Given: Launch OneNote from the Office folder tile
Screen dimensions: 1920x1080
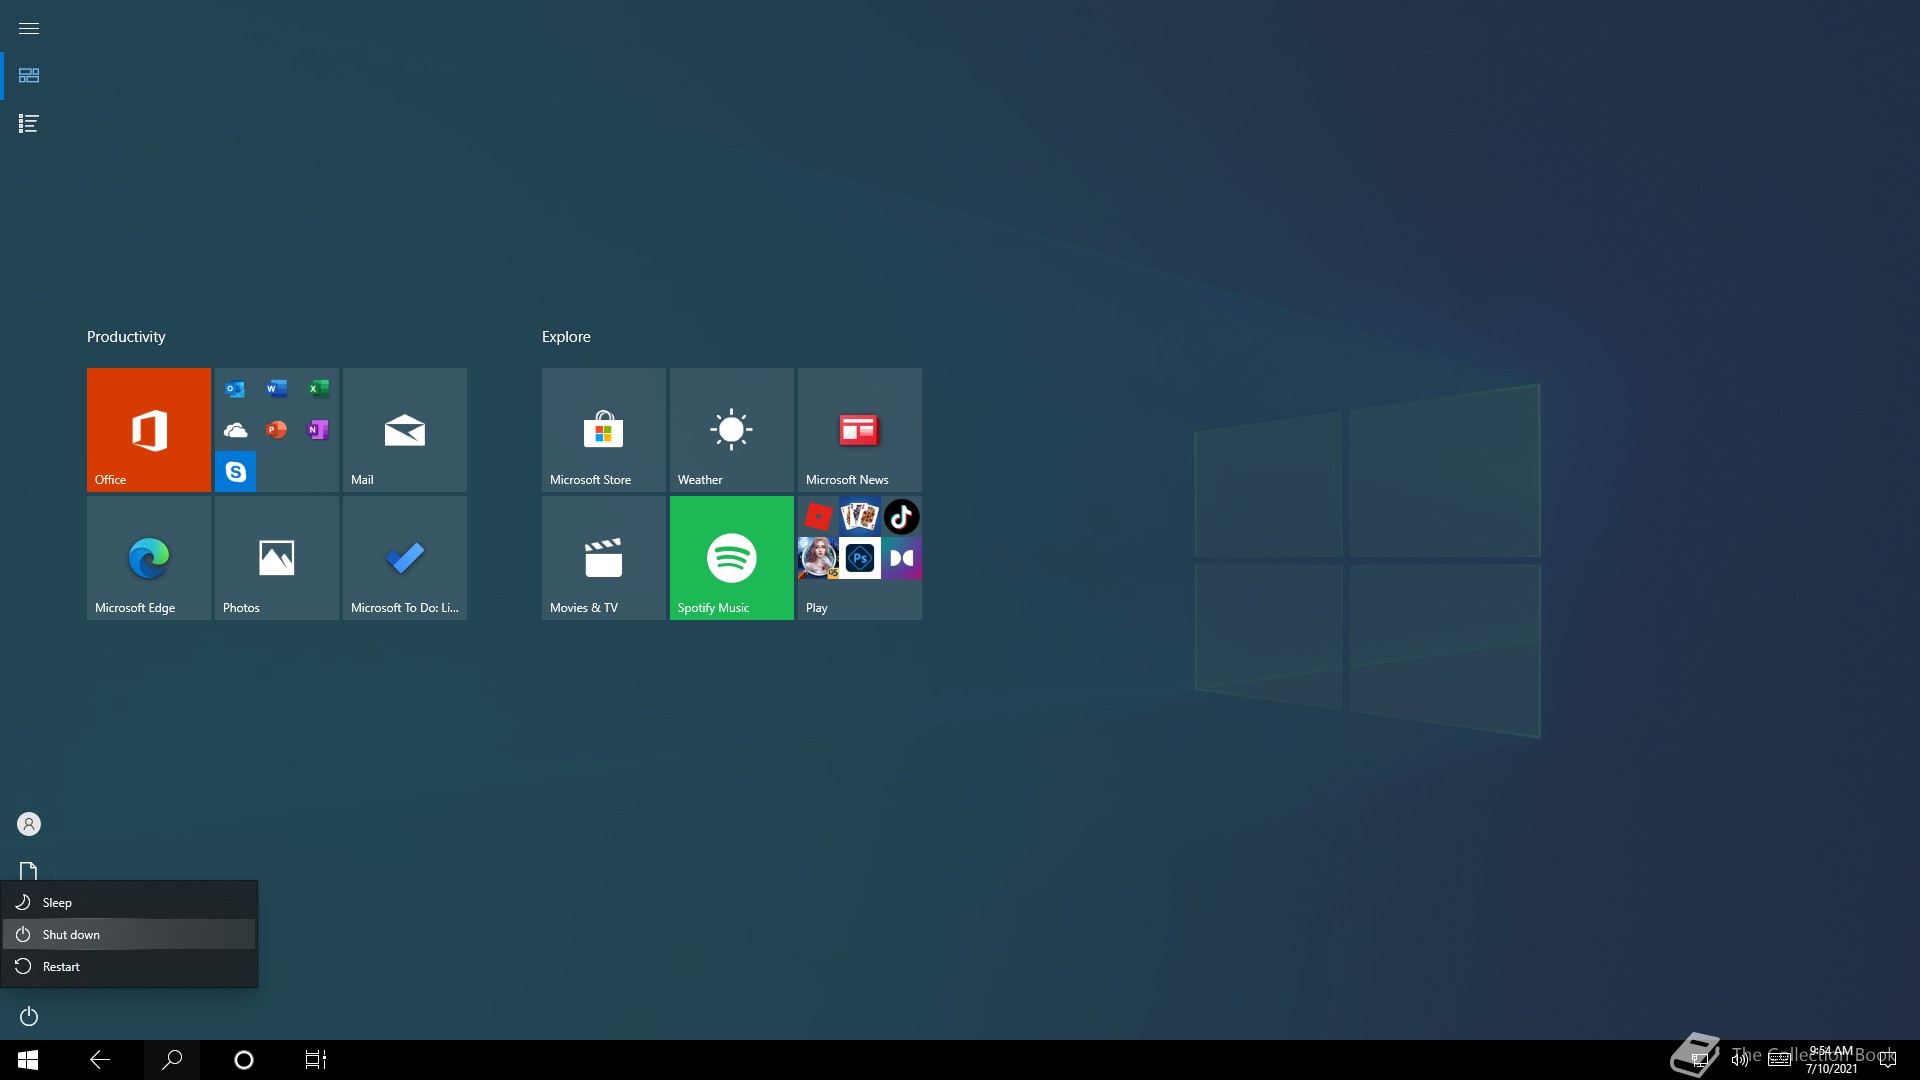Looking at the screenshot, I should (x=318, y=430).
